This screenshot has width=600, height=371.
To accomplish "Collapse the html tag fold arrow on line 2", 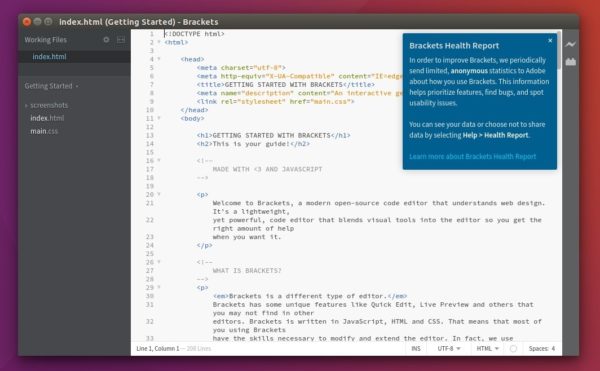I will (x=159, y=42).
